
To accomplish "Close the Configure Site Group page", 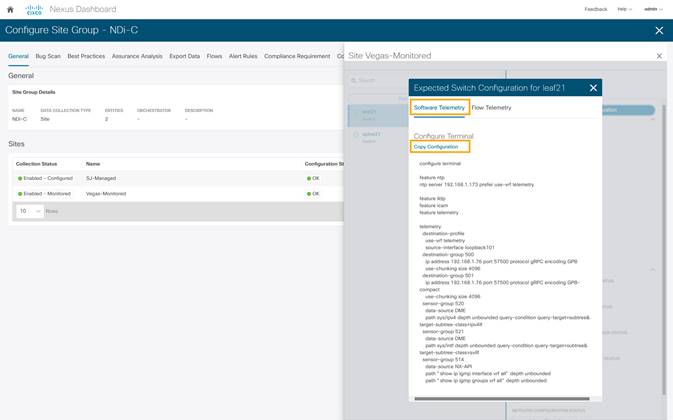I will [659, 30].
